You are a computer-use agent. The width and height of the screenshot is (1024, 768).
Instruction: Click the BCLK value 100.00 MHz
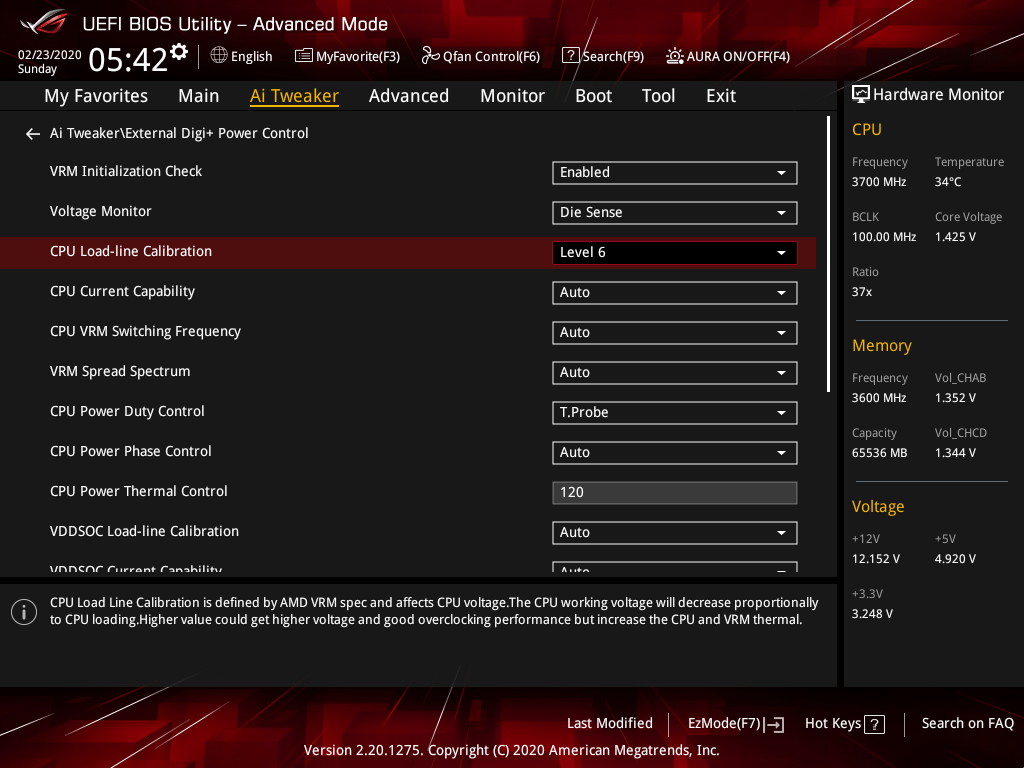(x=884, y=236)
